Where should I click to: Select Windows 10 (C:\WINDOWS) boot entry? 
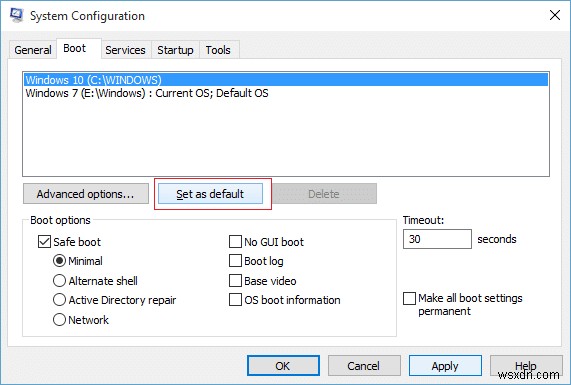pyautogui.click(x=286, y=80)
